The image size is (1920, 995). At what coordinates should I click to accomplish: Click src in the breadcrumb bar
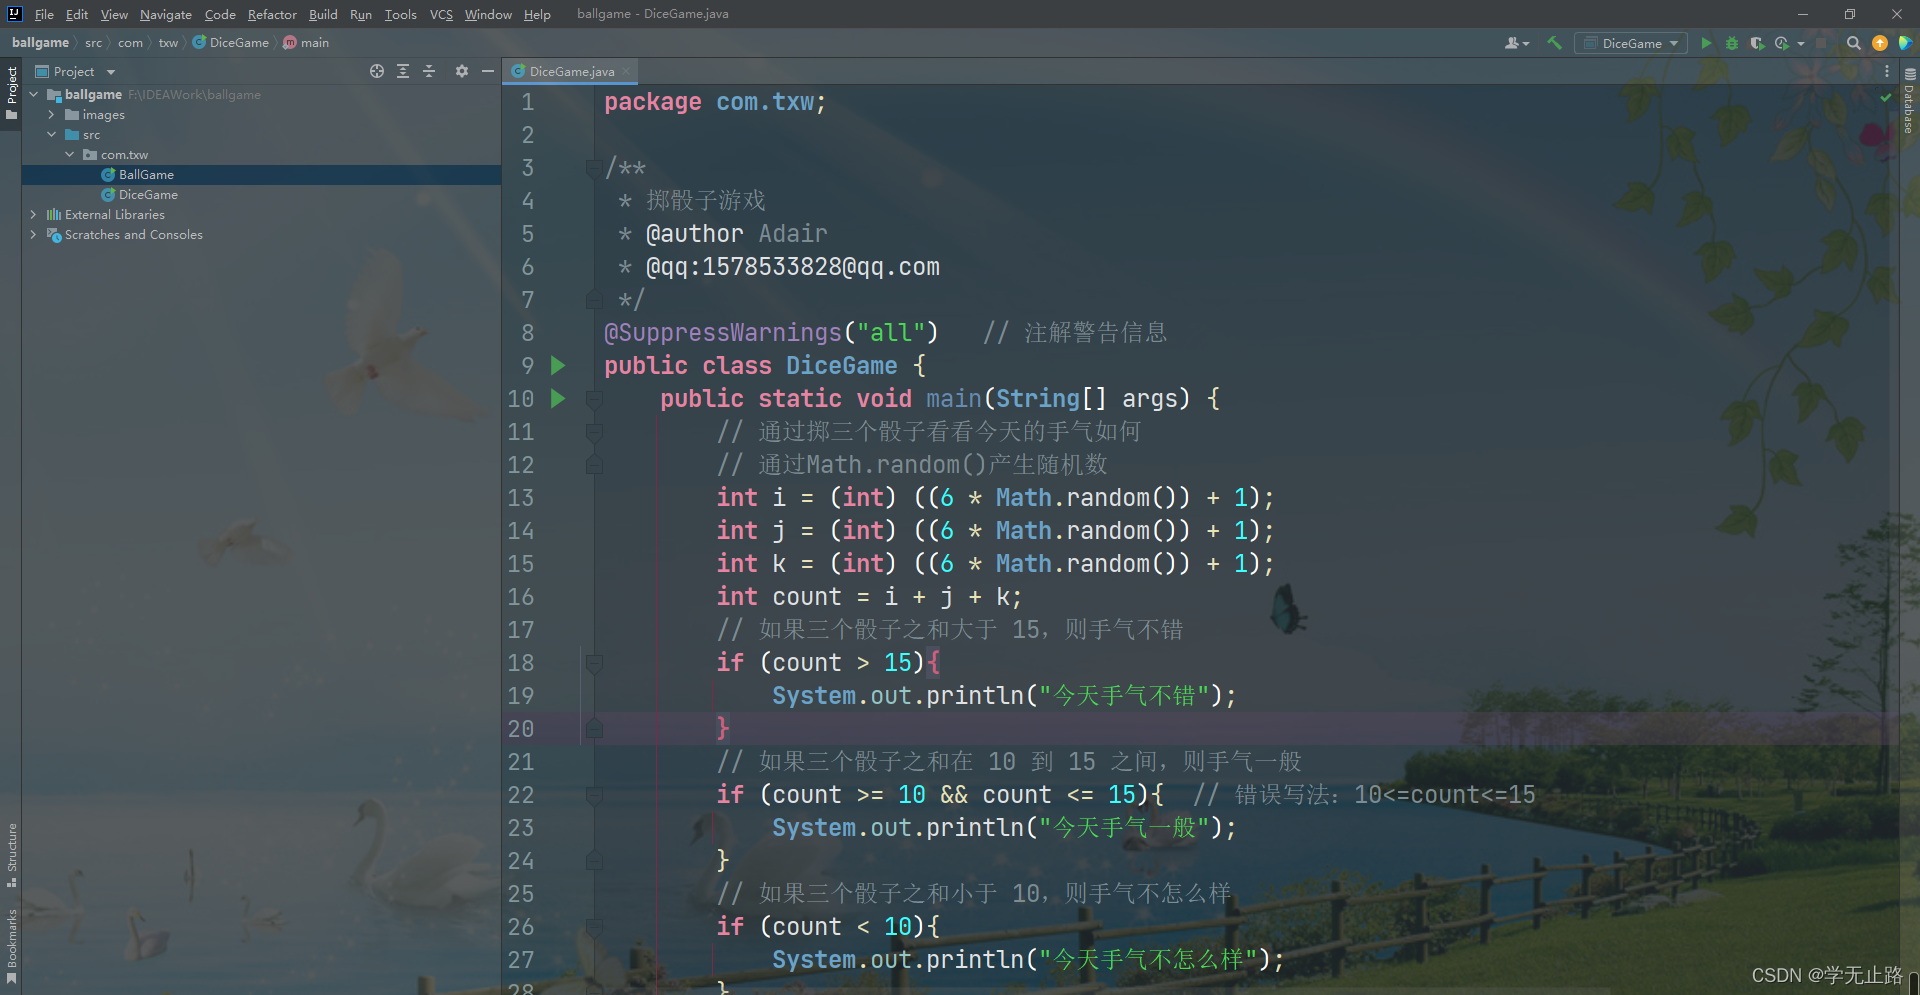pyautogui.click(x=93, y=42)
